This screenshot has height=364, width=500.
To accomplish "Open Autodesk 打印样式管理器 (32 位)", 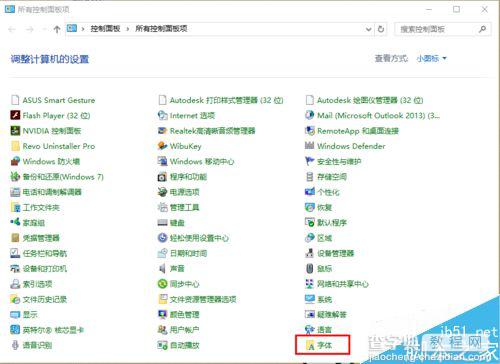I will click(x=221, y=100).
